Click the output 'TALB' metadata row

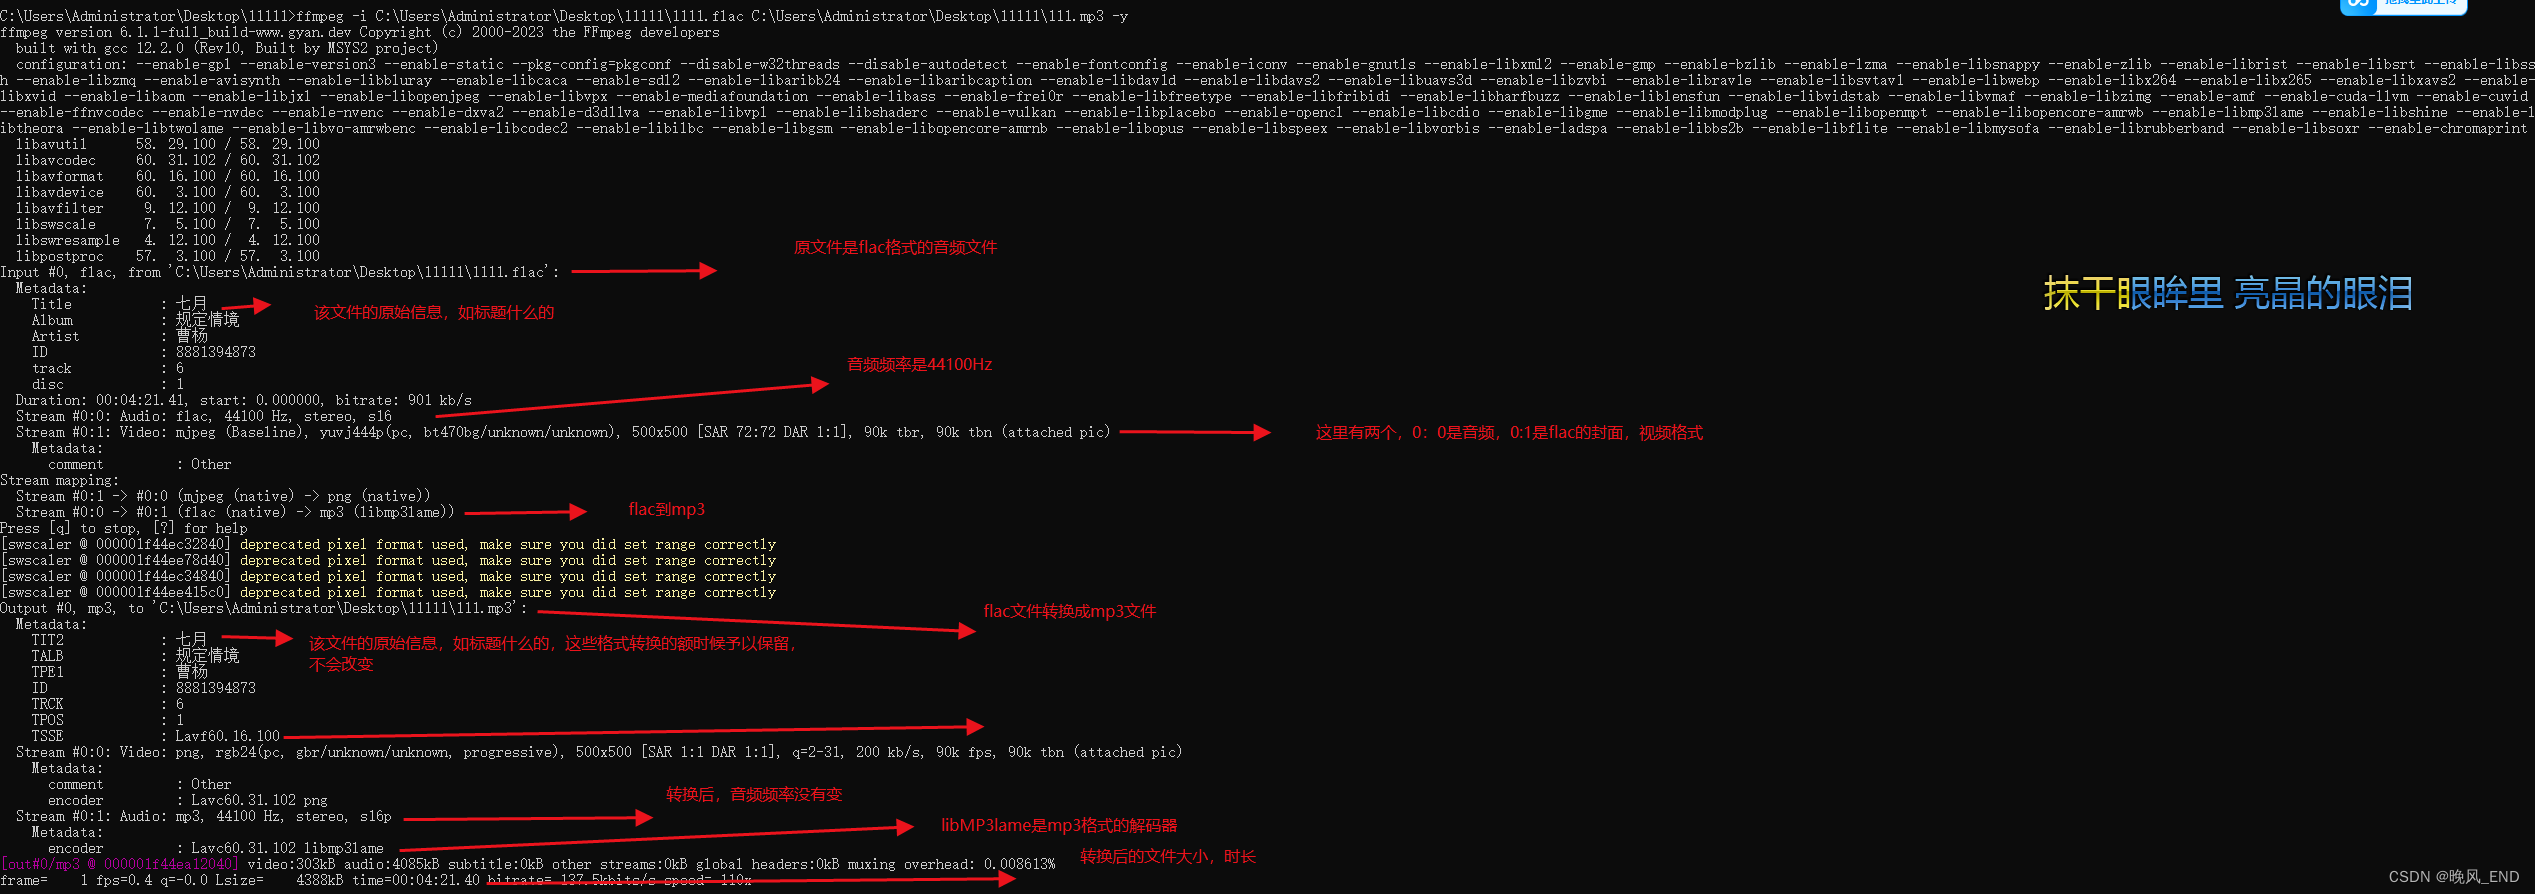click(x=135, y=656)
